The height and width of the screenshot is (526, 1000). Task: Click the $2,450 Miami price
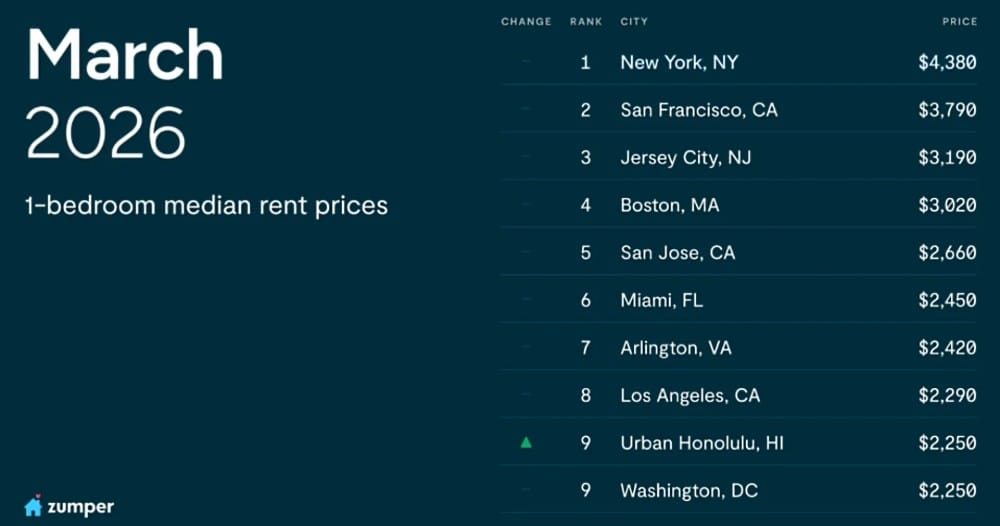coord(946,300)
